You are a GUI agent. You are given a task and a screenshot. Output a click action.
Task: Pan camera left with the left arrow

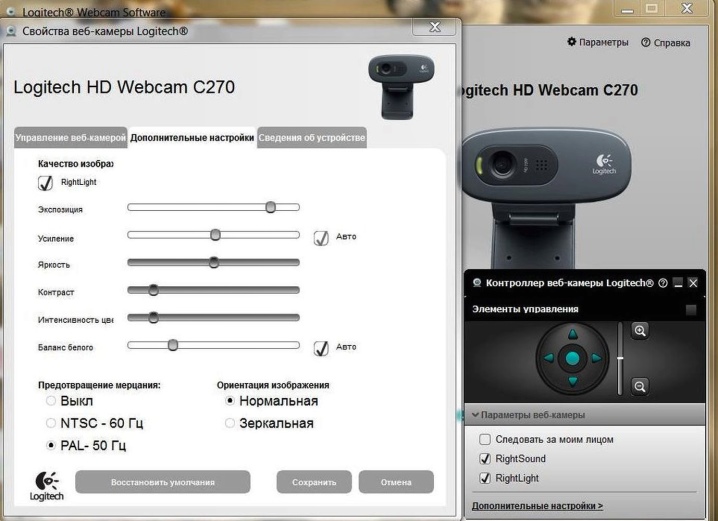point(549,358)
